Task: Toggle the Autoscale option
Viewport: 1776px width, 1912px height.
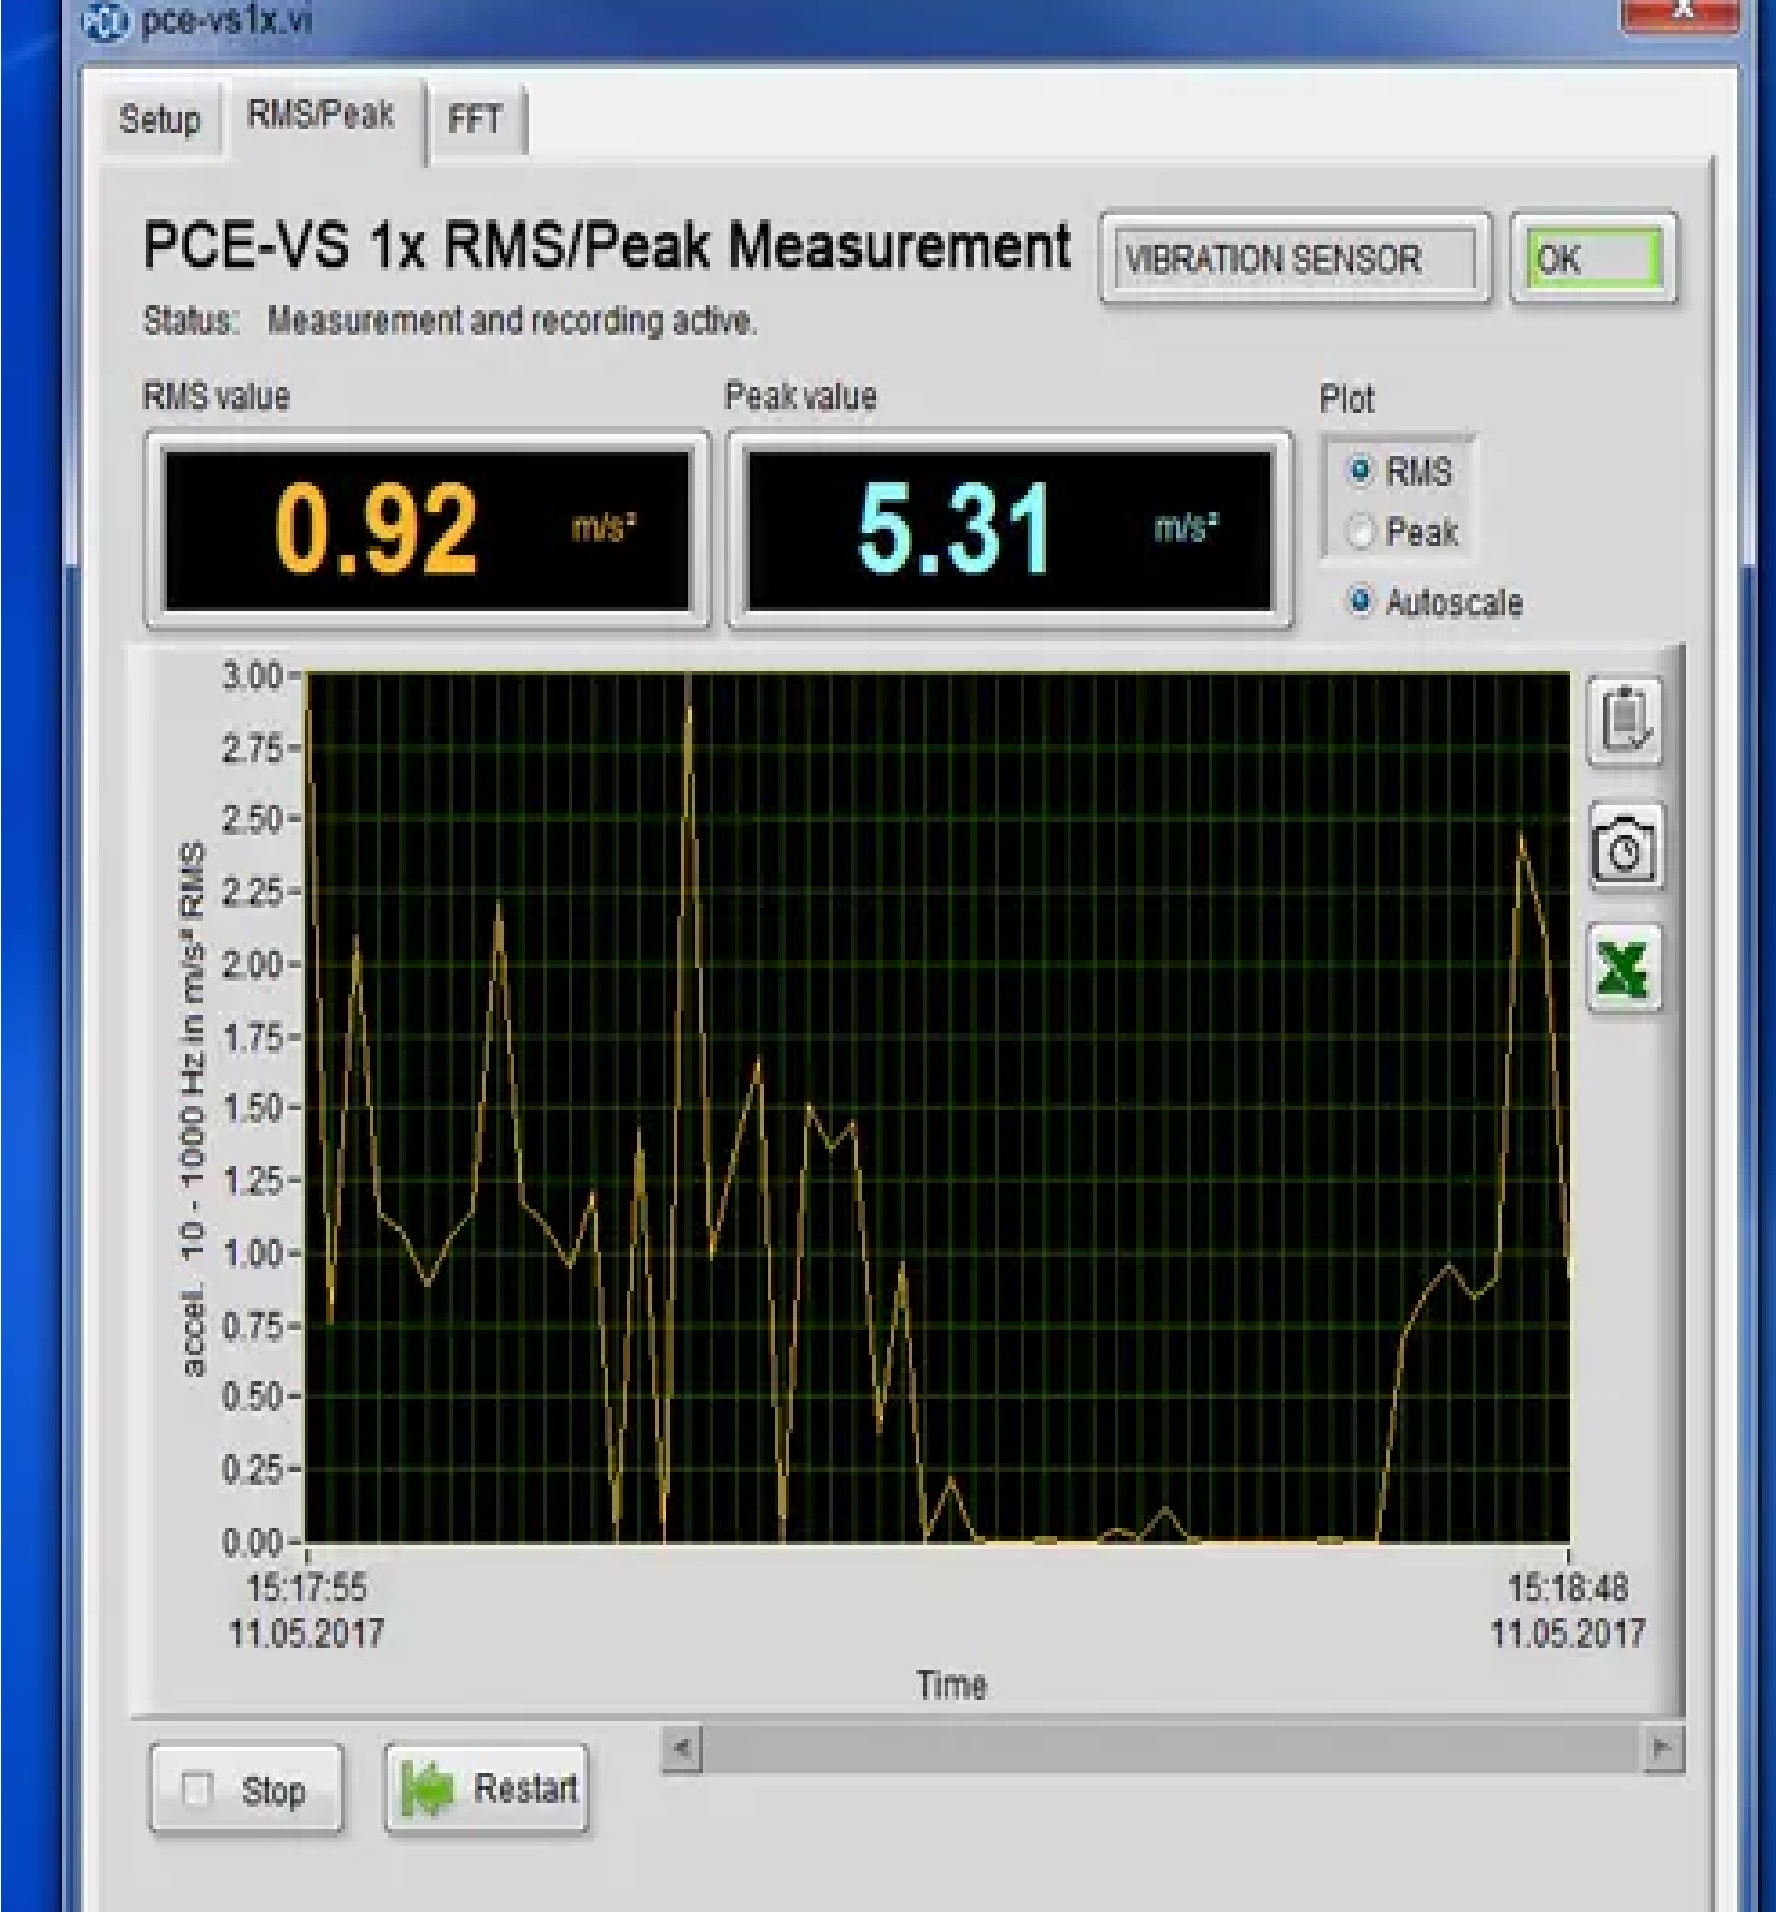Action: coord(1360,602)
